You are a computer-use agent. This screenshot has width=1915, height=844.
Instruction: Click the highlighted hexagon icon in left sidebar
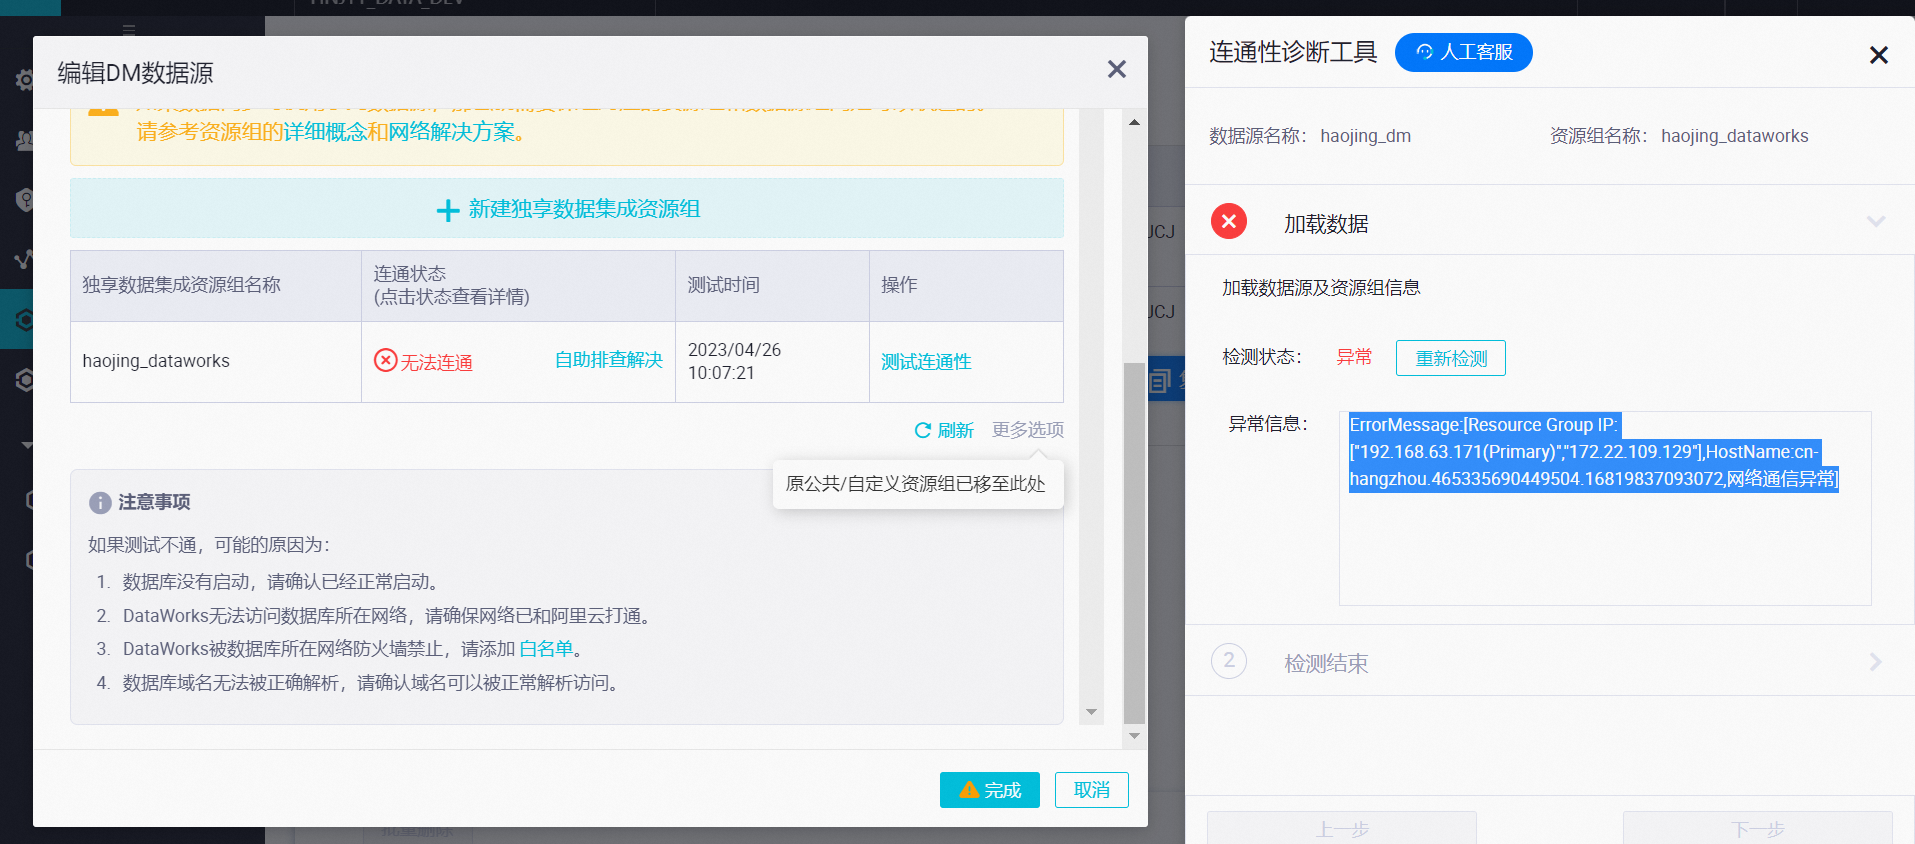(x=24, y=320)
